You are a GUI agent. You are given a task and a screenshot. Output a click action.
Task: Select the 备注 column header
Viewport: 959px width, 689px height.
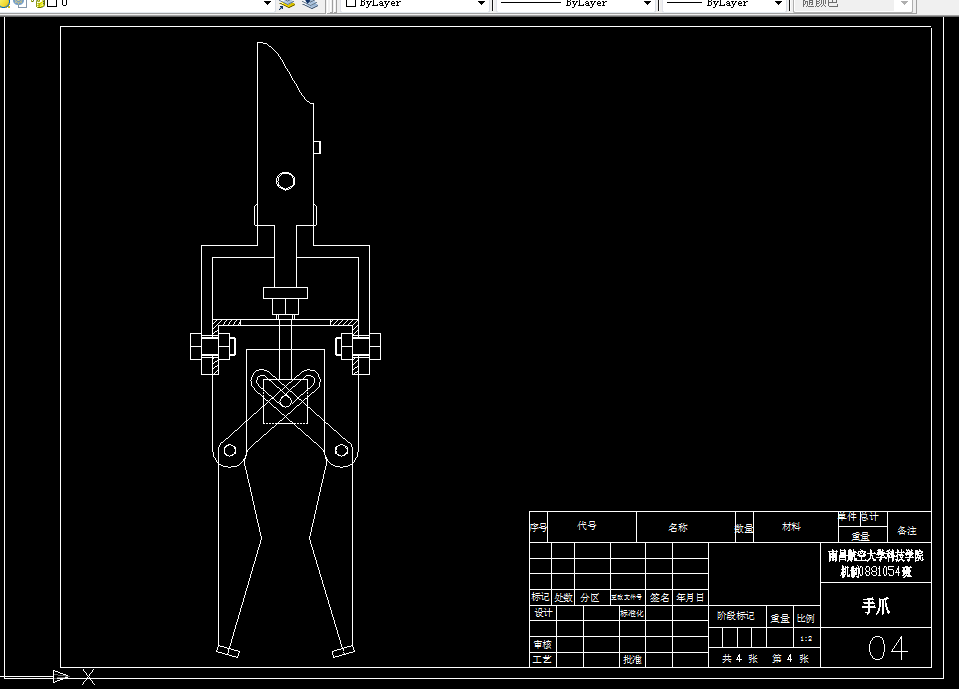(906, 531)
